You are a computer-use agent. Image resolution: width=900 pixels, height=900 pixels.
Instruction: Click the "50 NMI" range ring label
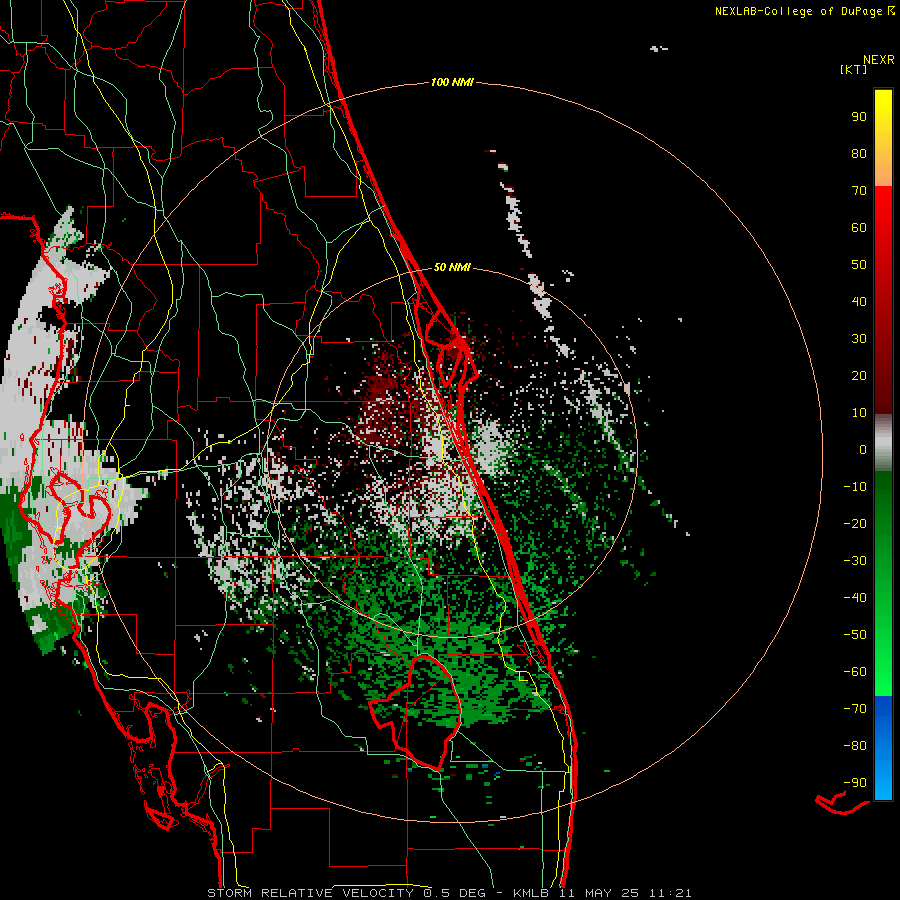click(x=452, y=267)
